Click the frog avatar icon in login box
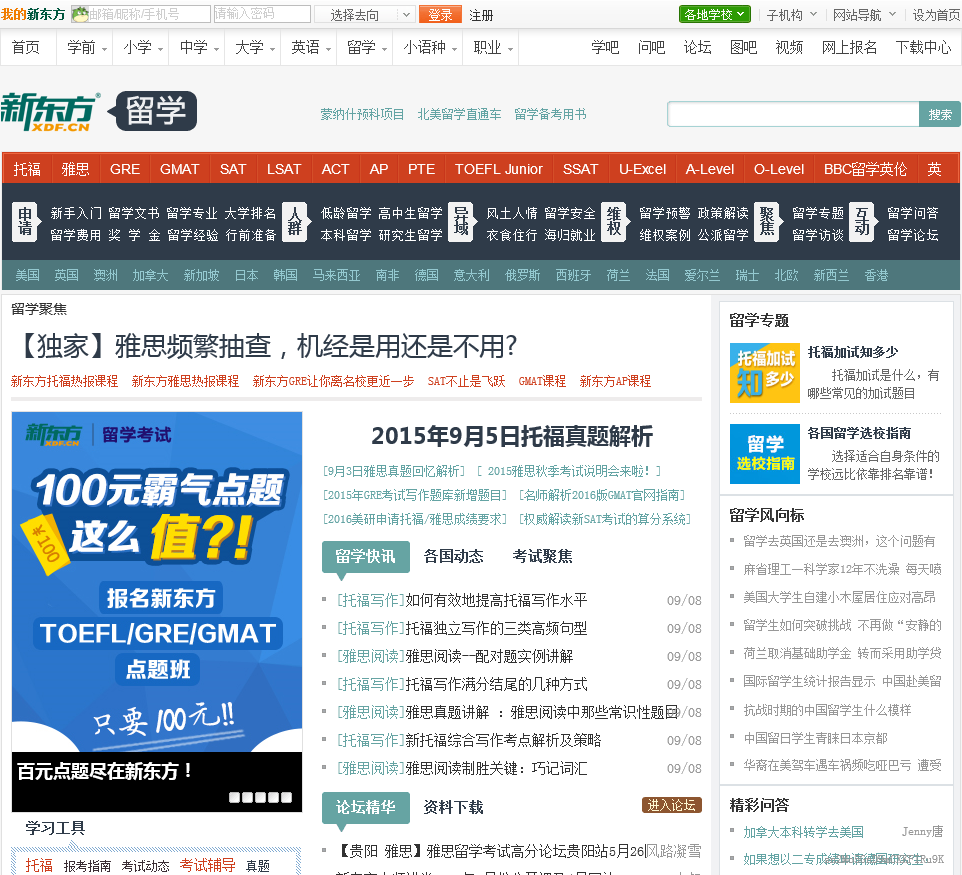 80,14
